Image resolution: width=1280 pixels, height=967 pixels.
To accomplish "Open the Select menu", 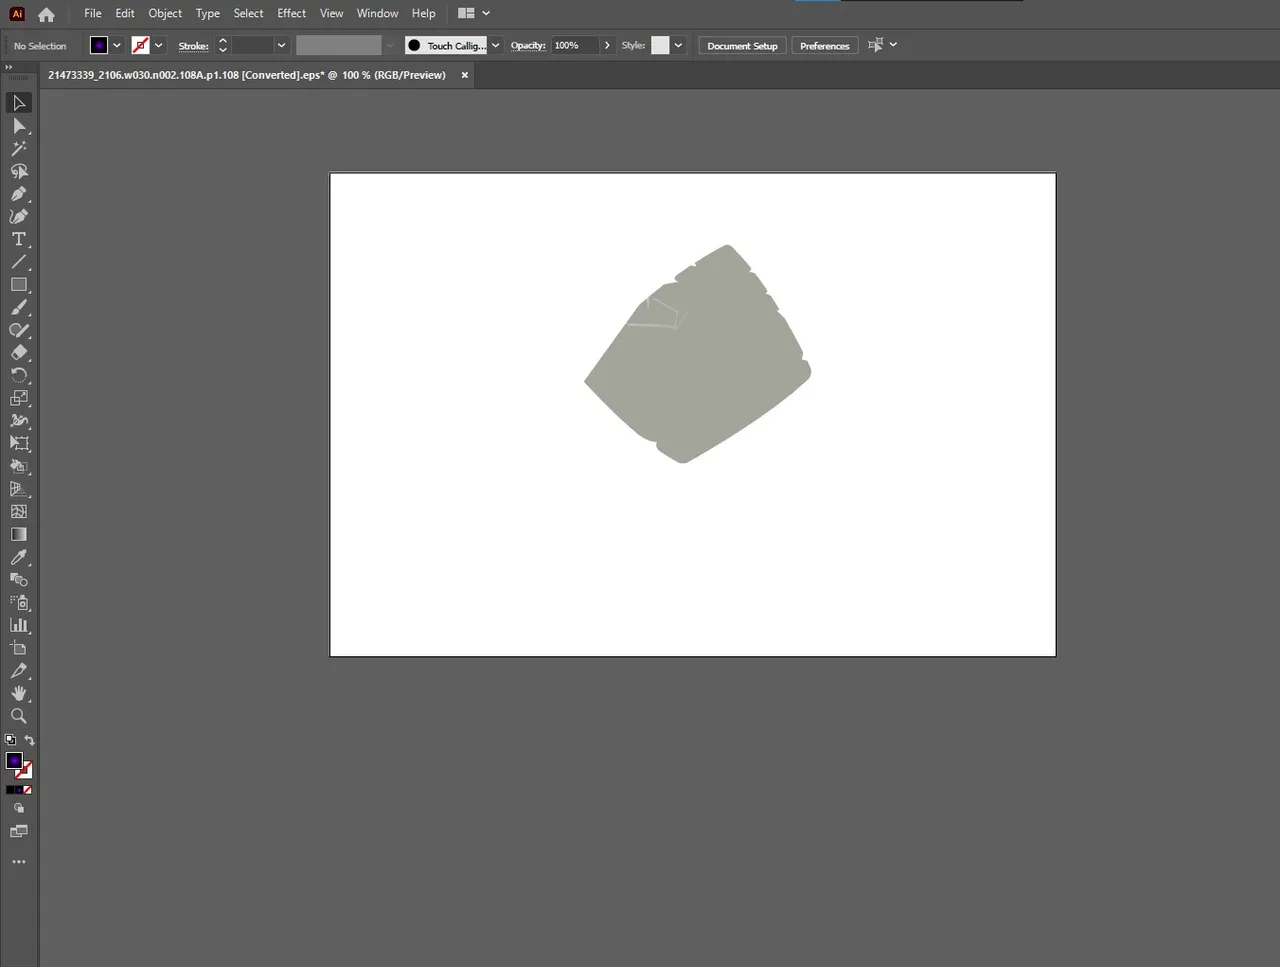I will coord(248,13).
